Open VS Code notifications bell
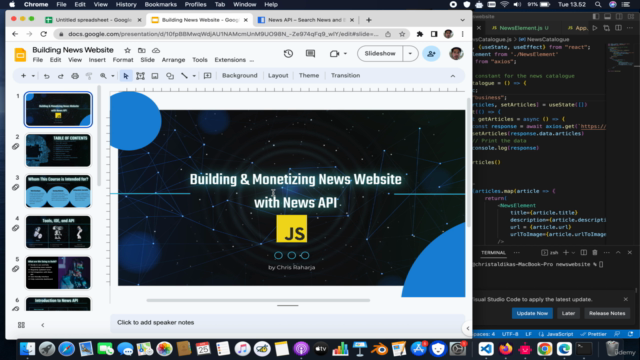Viewport: 640px width, 360px height. (x=631, y=334)
